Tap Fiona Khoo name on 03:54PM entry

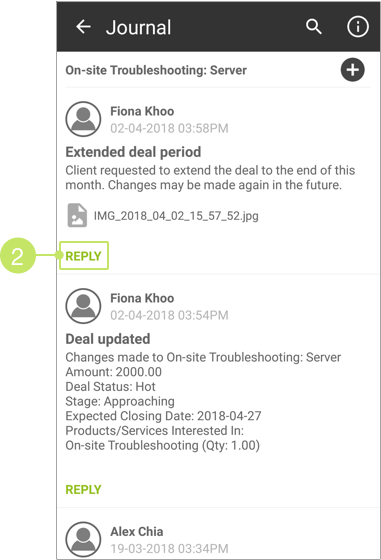click(142, 298)
